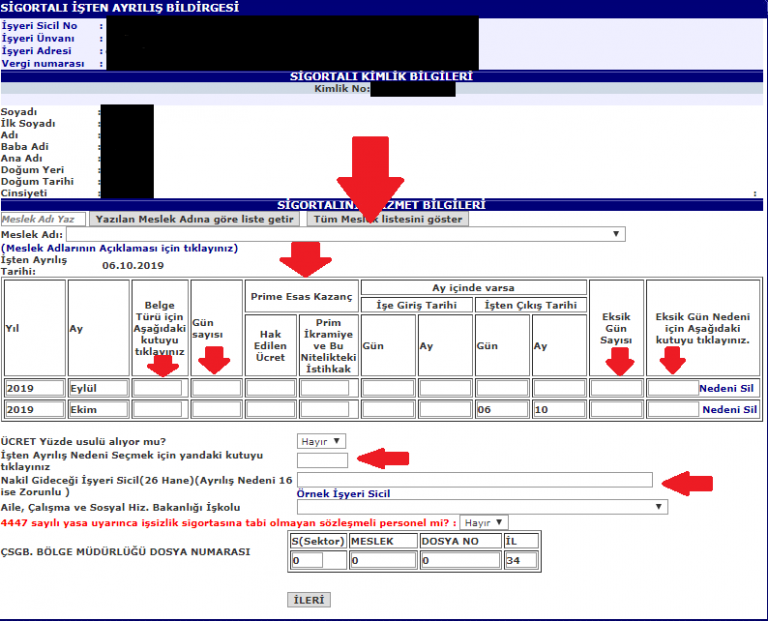768x621 pixels.
Task: Click Hak Edilen Ücret field for Ekim
Action: [x=270, y=409]
